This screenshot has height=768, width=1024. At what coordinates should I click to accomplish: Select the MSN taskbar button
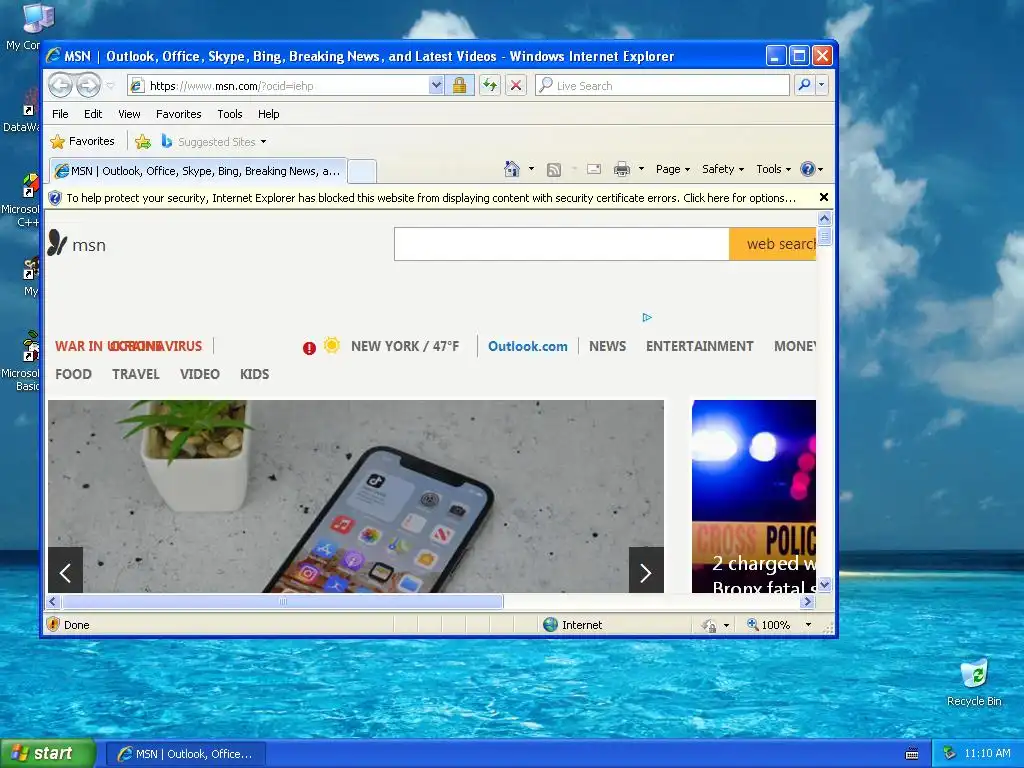pyautogui.click(x=186, y=754)
